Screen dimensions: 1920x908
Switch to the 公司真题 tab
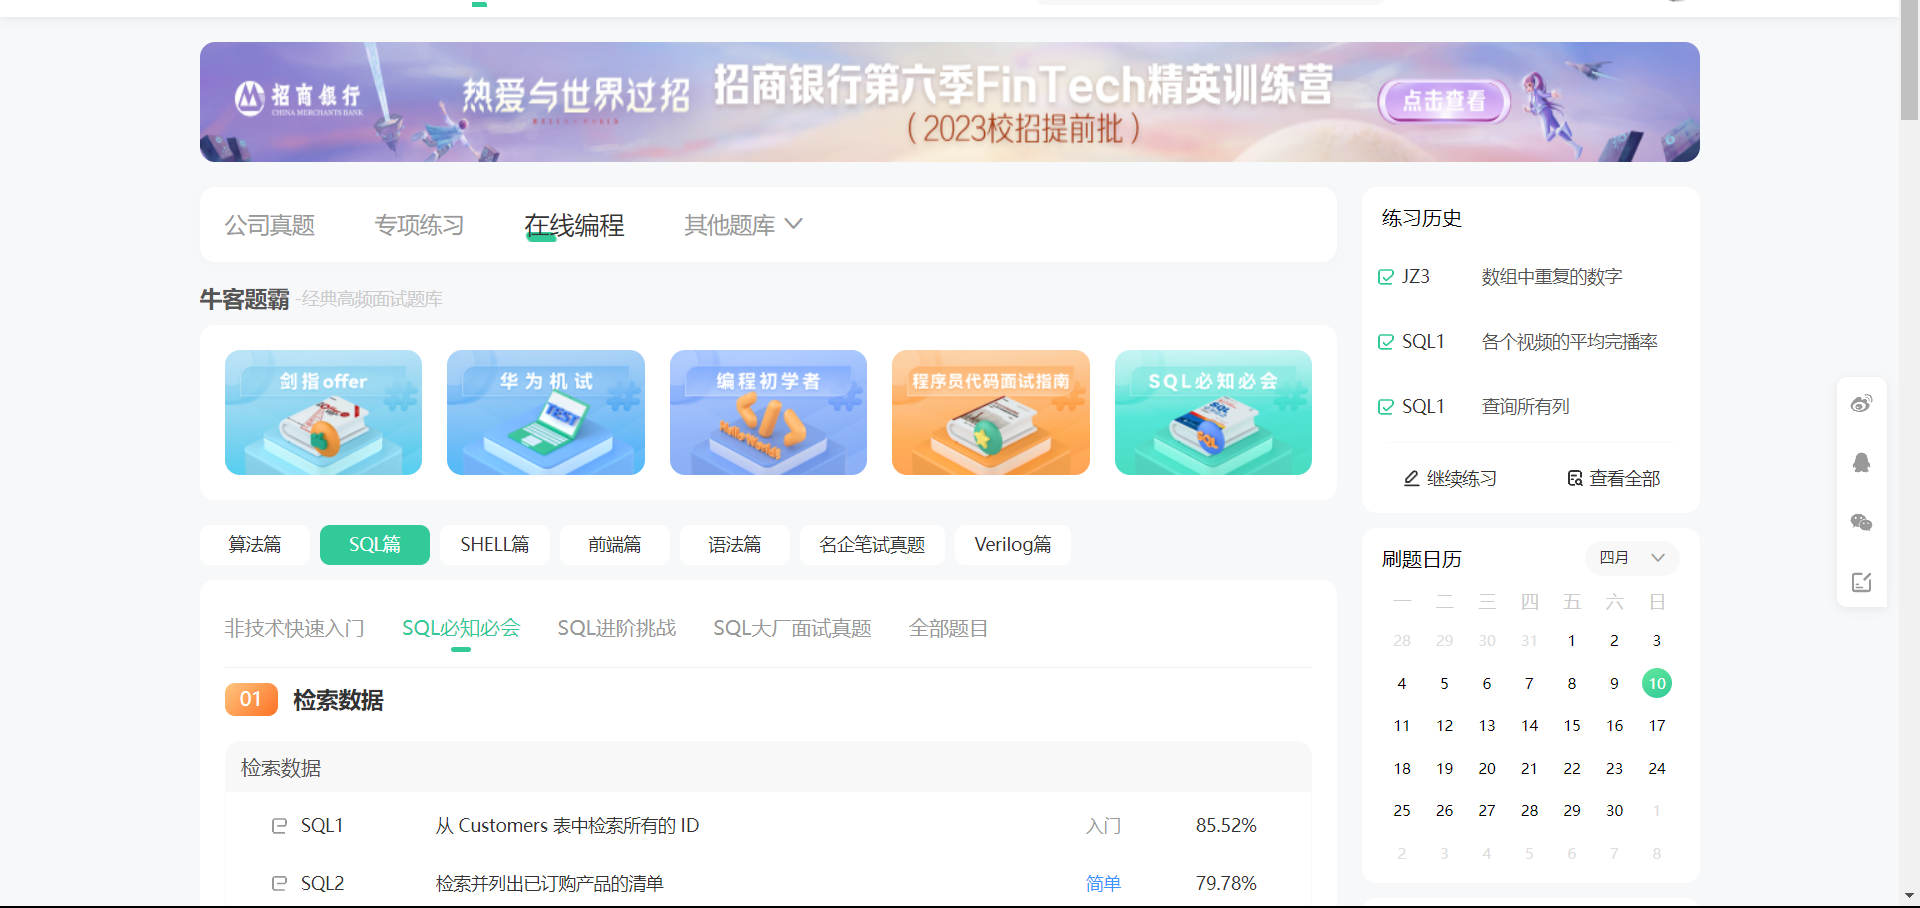pyautogui.click(x=270, y=225)
